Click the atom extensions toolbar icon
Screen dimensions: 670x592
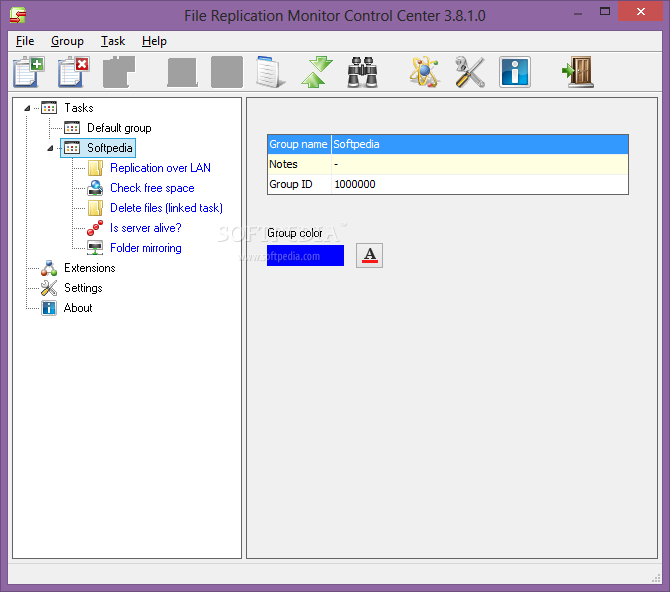424,72
